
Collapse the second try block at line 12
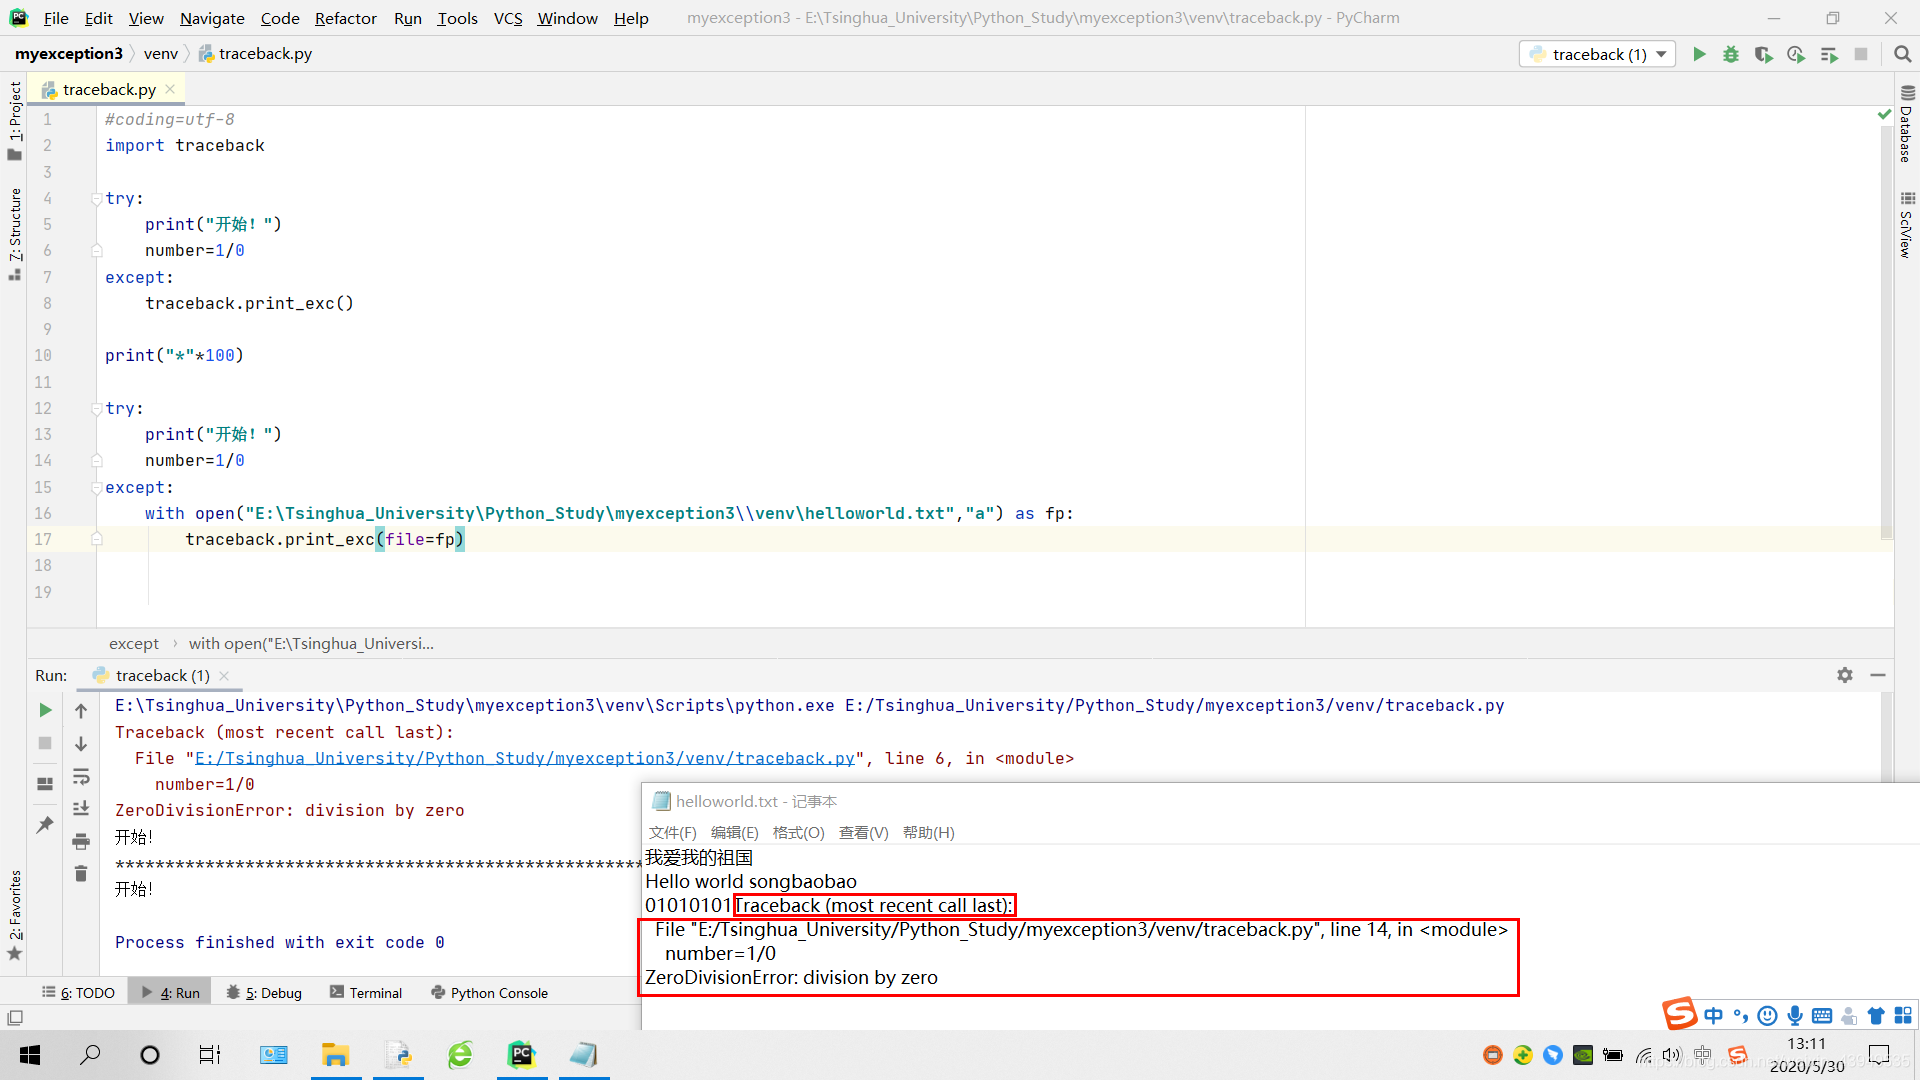[x=96, y=408]
